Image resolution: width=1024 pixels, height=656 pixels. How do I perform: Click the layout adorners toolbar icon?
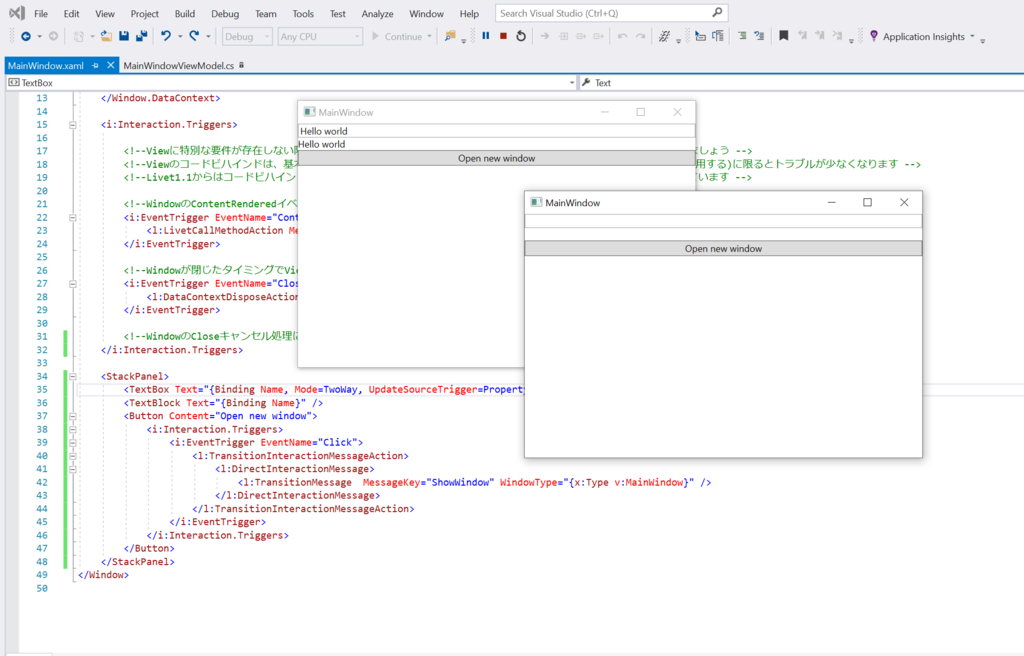click(x=718, y=37)
